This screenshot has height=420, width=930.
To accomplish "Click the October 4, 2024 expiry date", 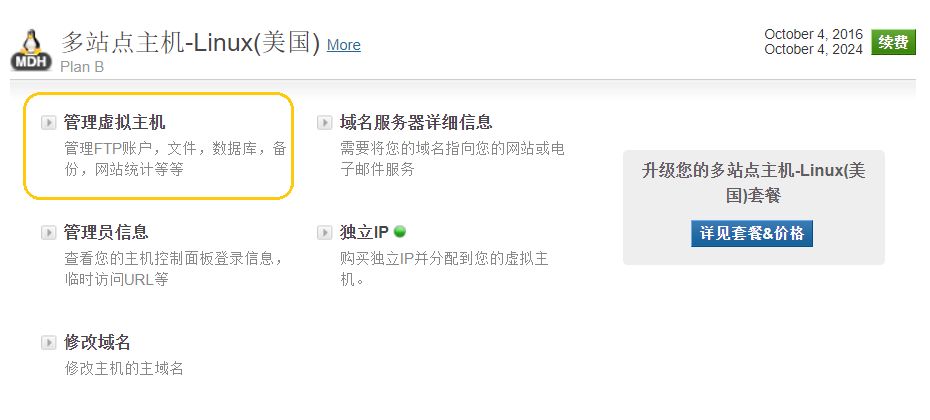I will (x=813, y=50).
